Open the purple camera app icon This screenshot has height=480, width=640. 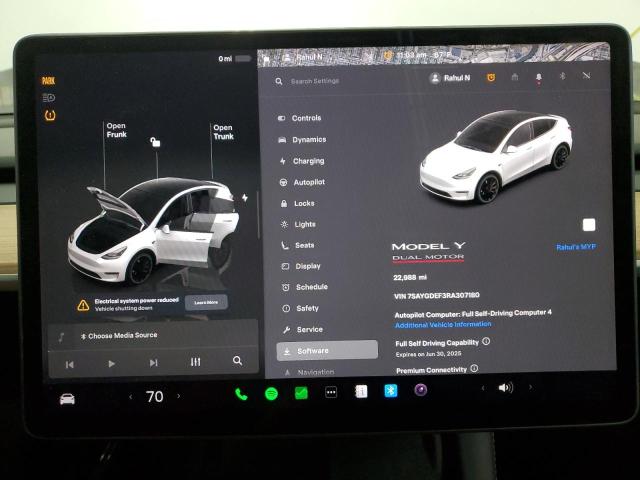[421, 390]
